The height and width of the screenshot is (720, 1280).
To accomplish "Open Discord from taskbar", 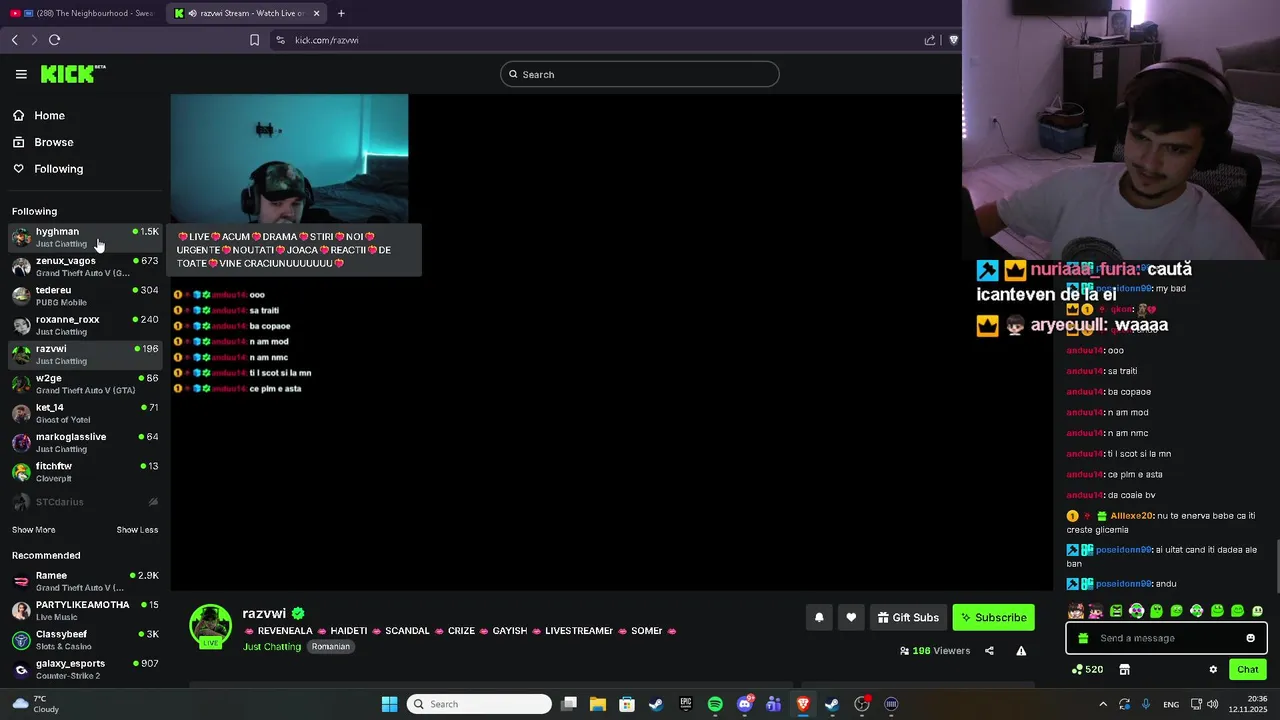I will pyautogui.click(x=745, y=704).
